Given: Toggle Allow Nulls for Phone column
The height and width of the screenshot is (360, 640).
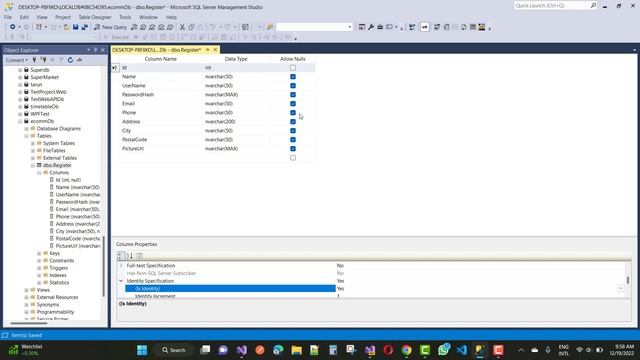Looking at the screenshot, I should click(293, 113).
